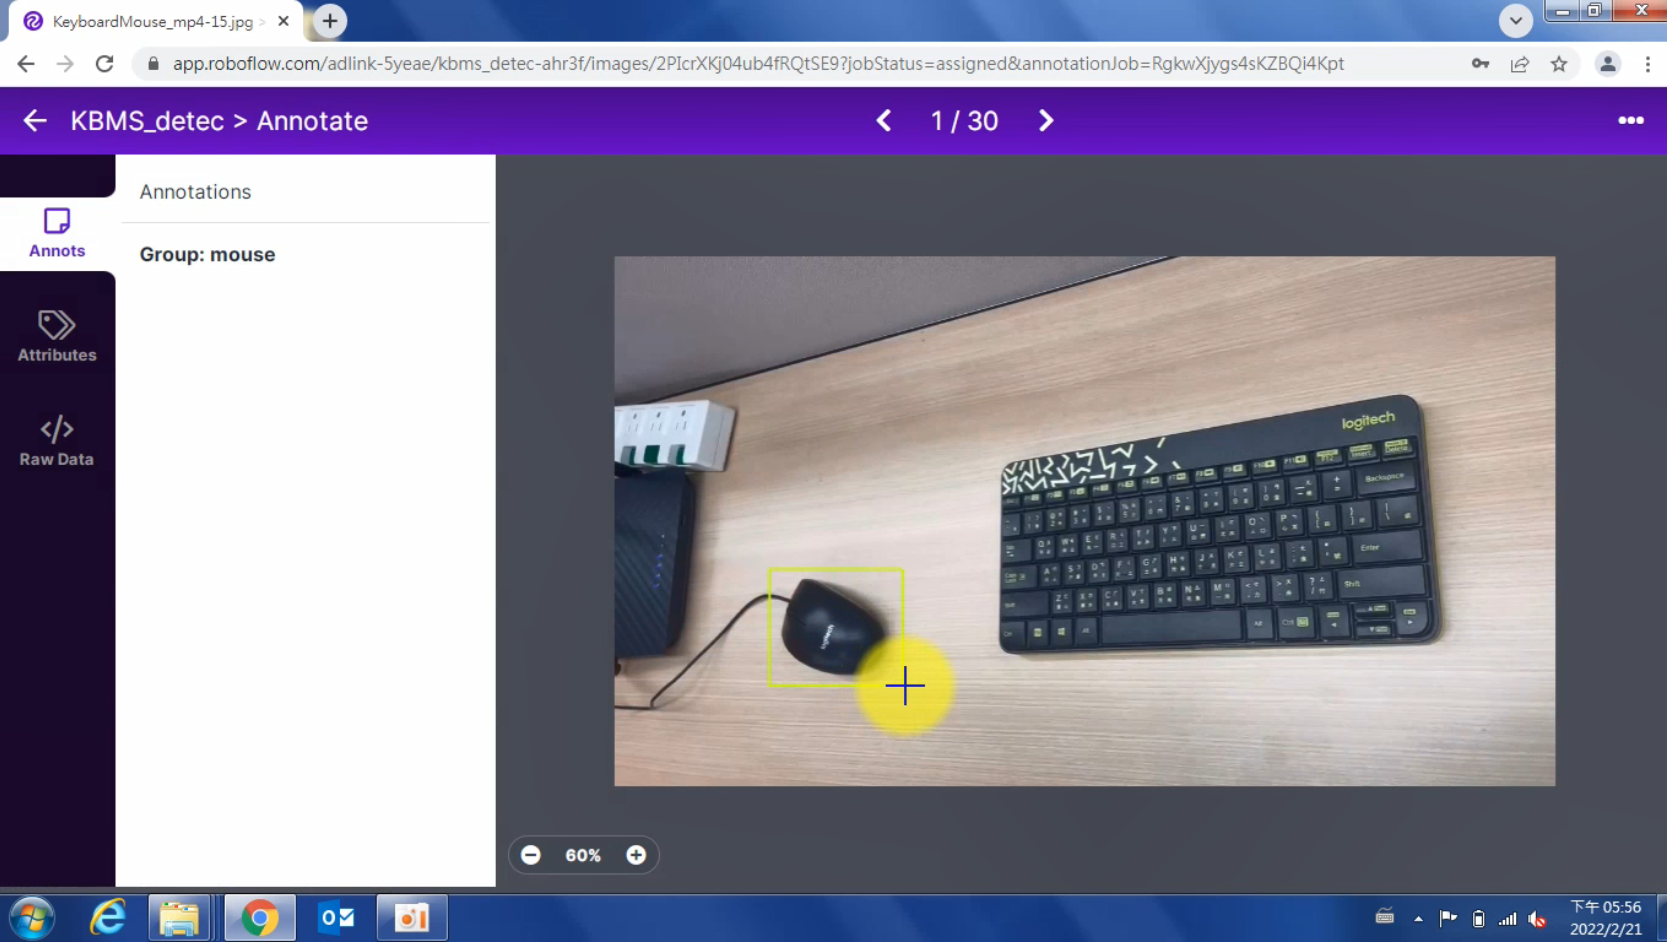Reload the Roboflow page
Viewport: 1667px width, 942px height.
click(x=104, y=64)
